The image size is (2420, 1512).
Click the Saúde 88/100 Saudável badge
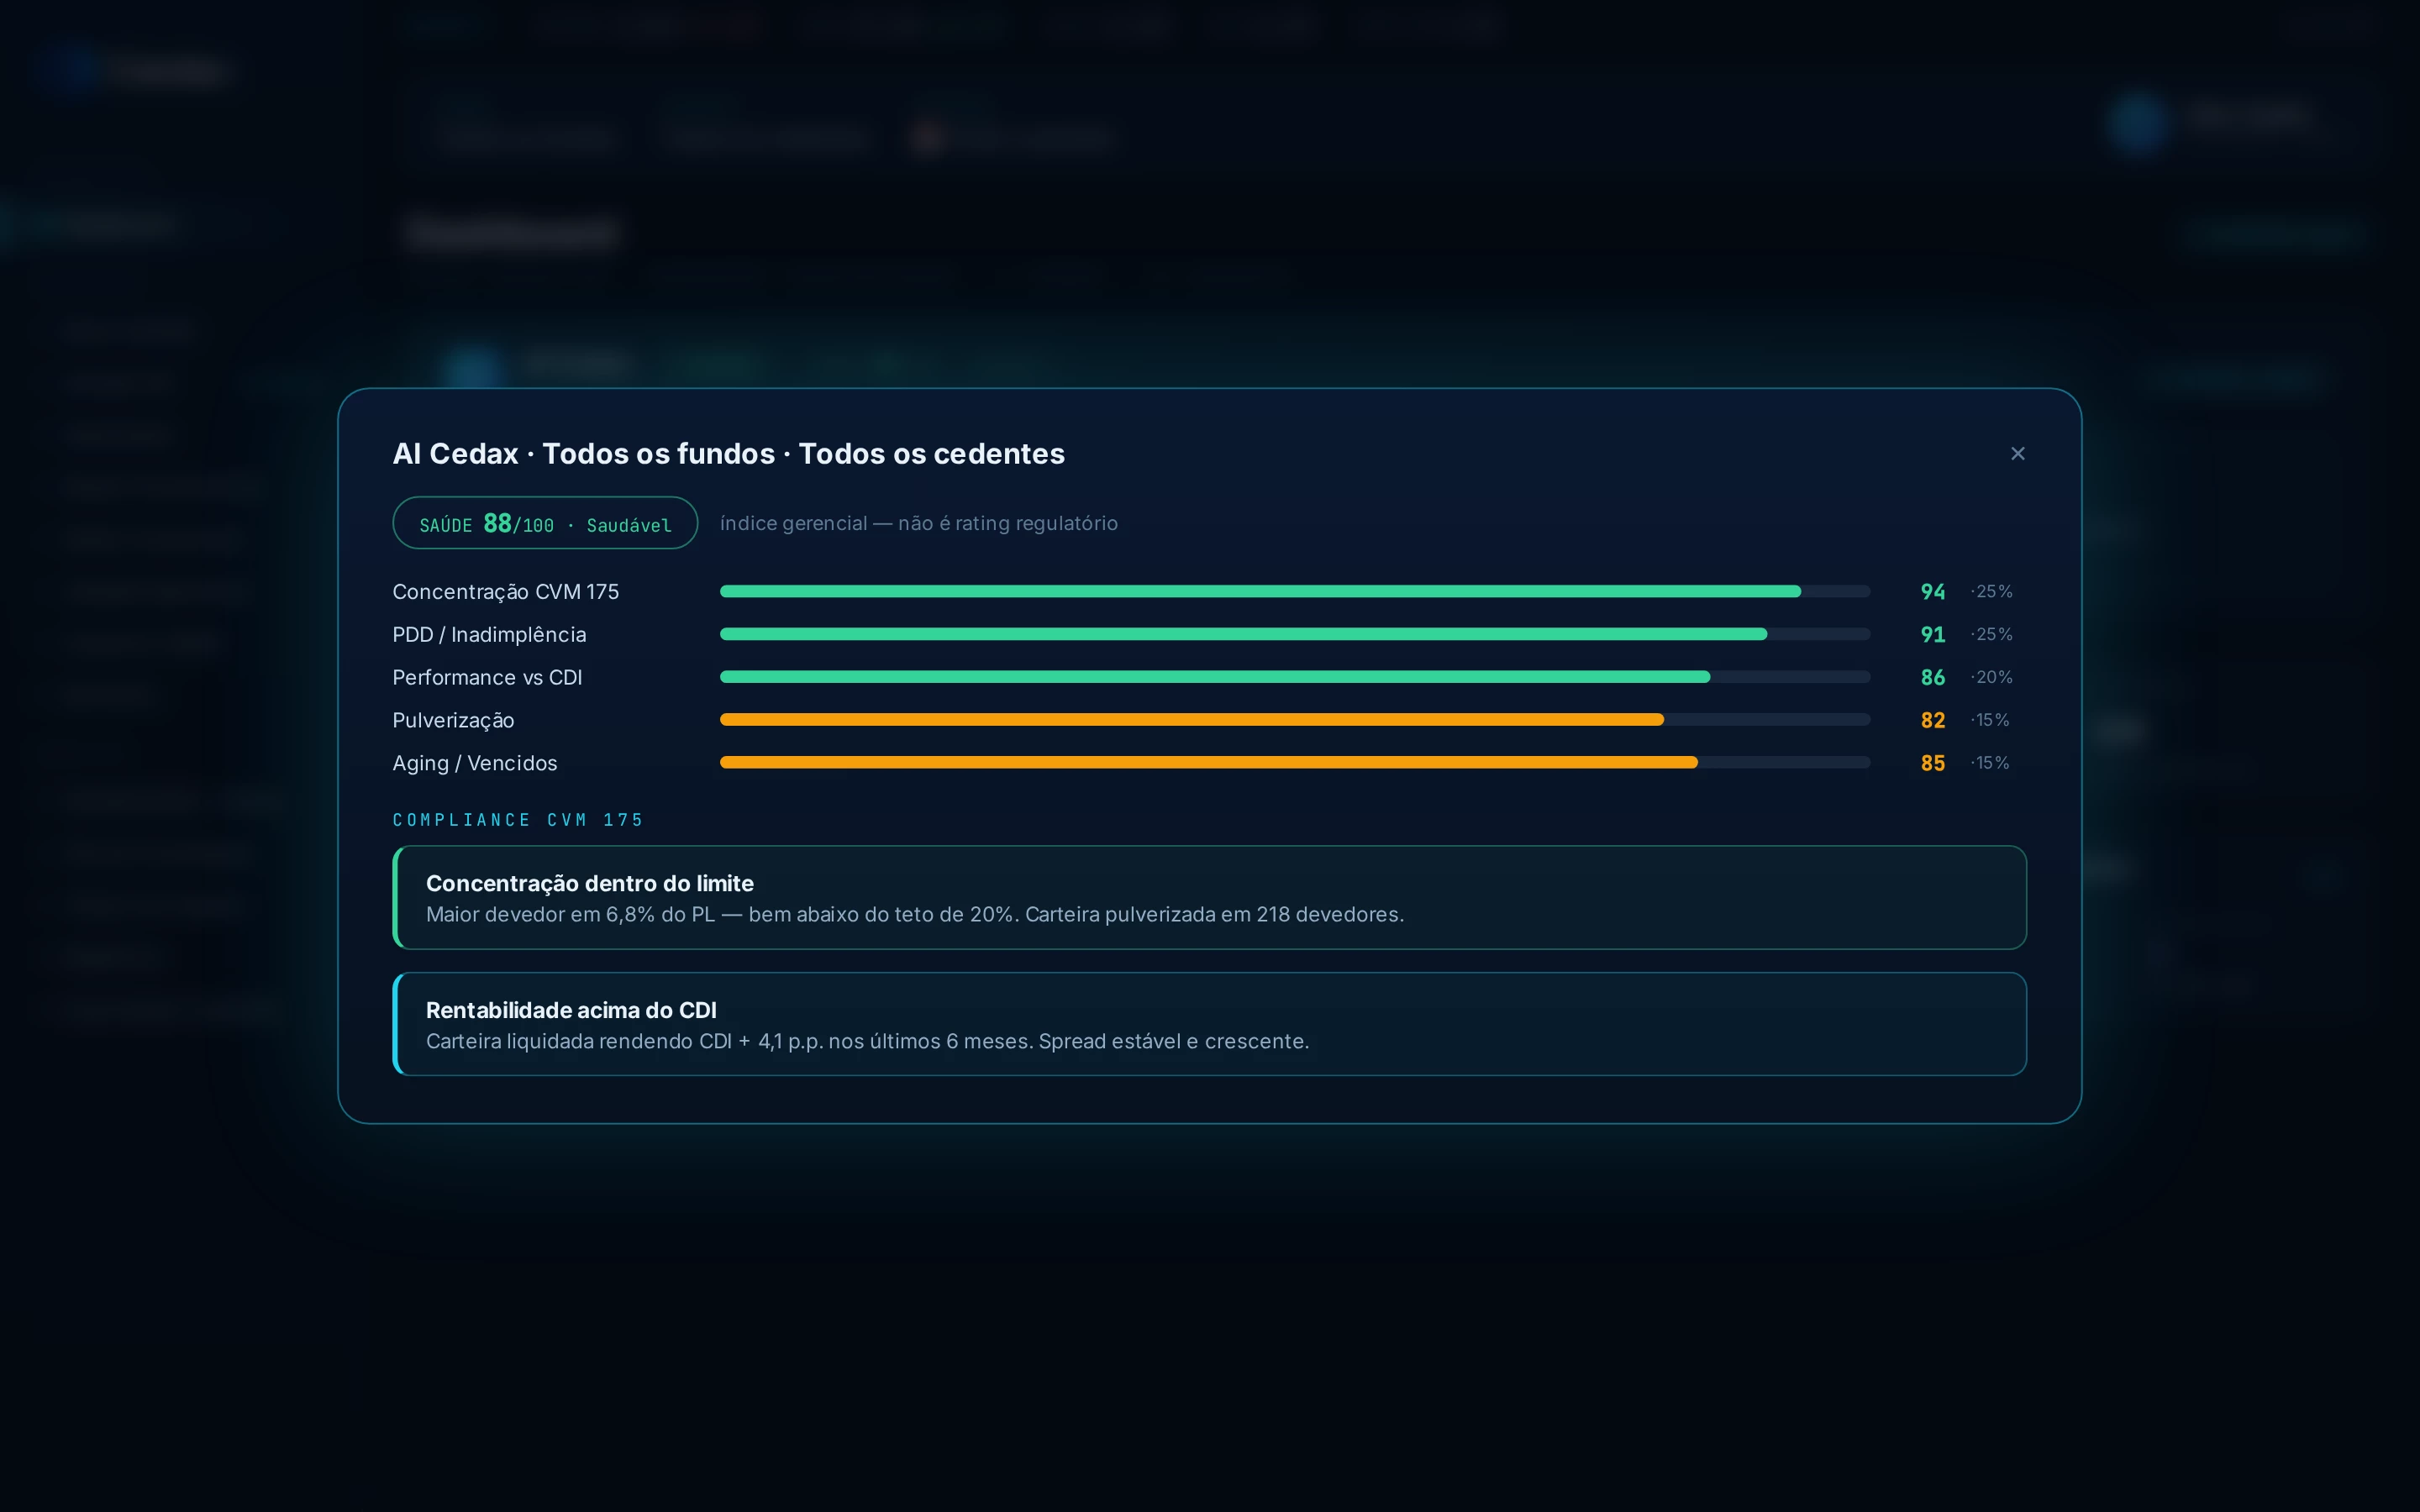pyautogui.click(x=545, y=523)
